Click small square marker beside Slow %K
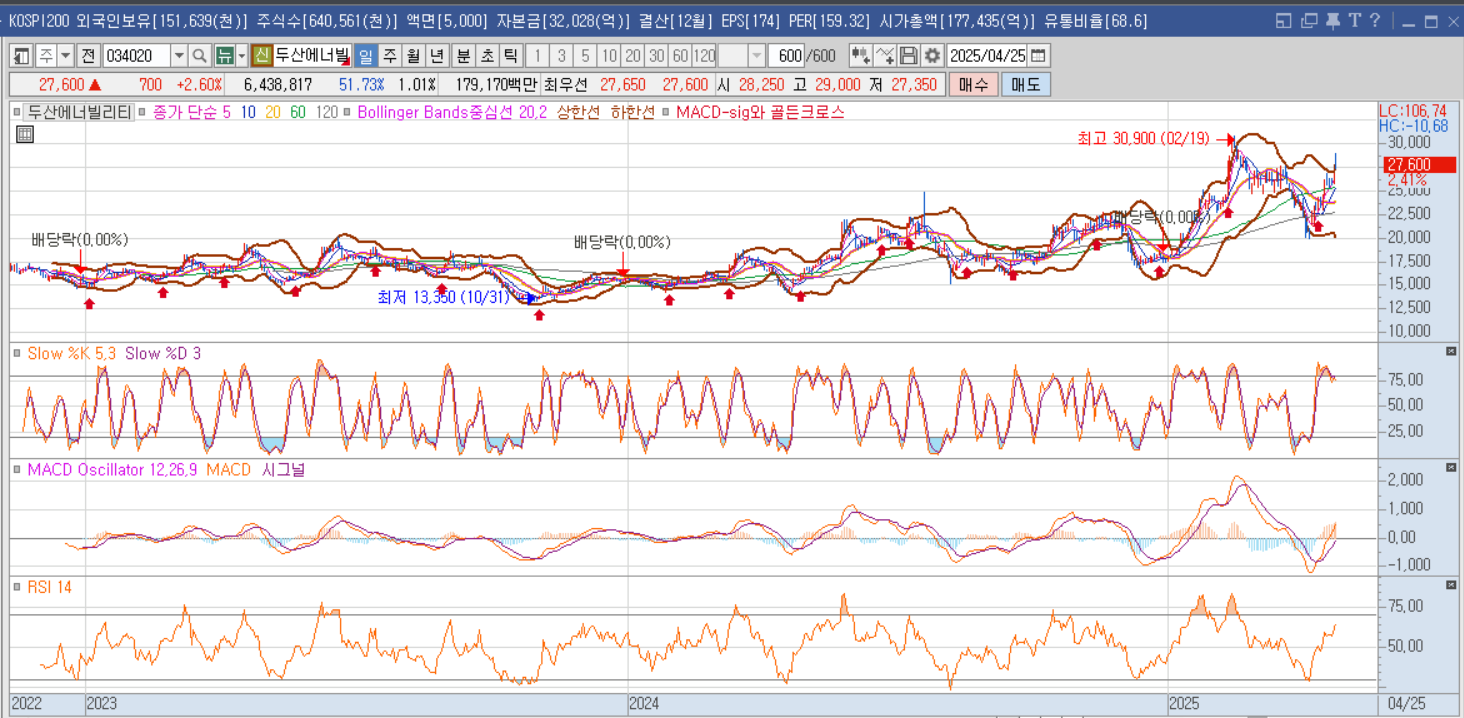 [x=18, y=354]
